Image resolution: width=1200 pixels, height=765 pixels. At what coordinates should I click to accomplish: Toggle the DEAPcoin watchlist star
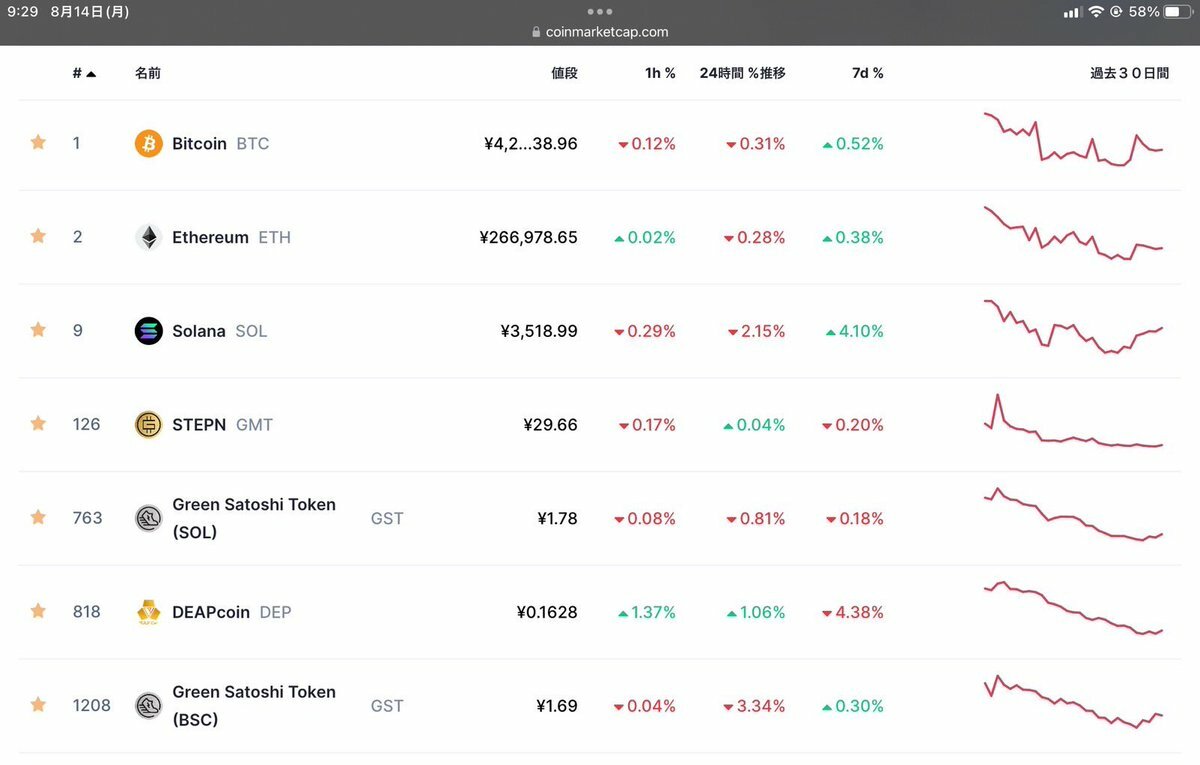[38, 611]
